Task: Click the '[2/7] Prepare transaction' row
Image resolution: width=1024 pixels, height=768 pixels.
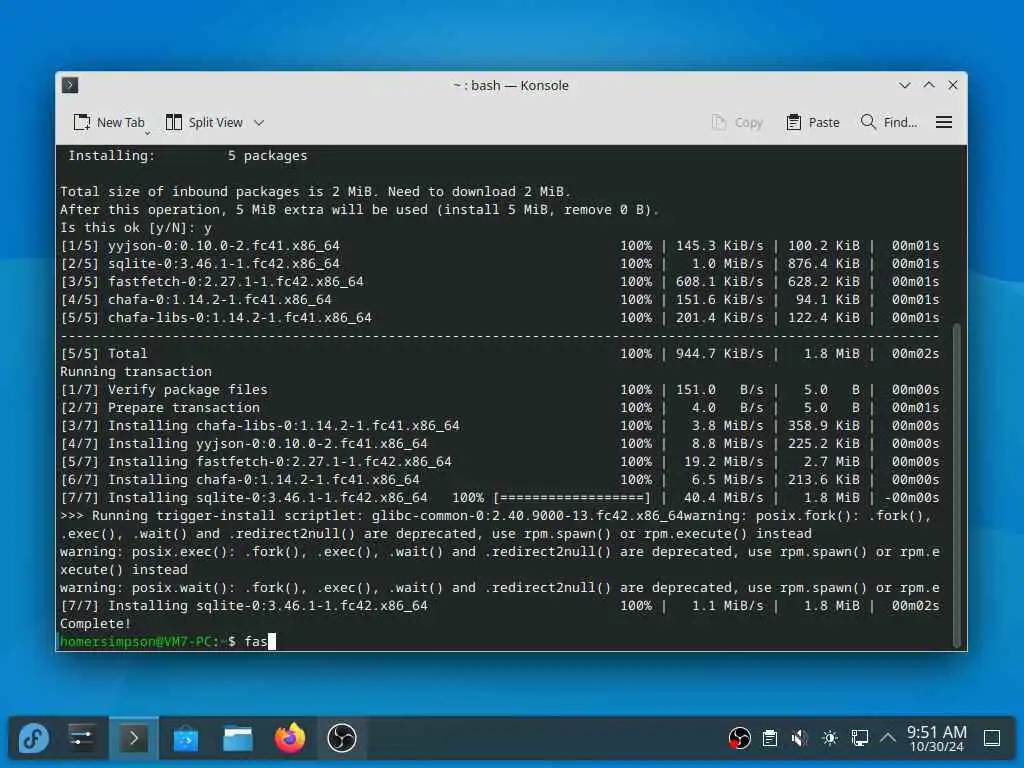Action: pyautogui.click(x=500, y=408)
